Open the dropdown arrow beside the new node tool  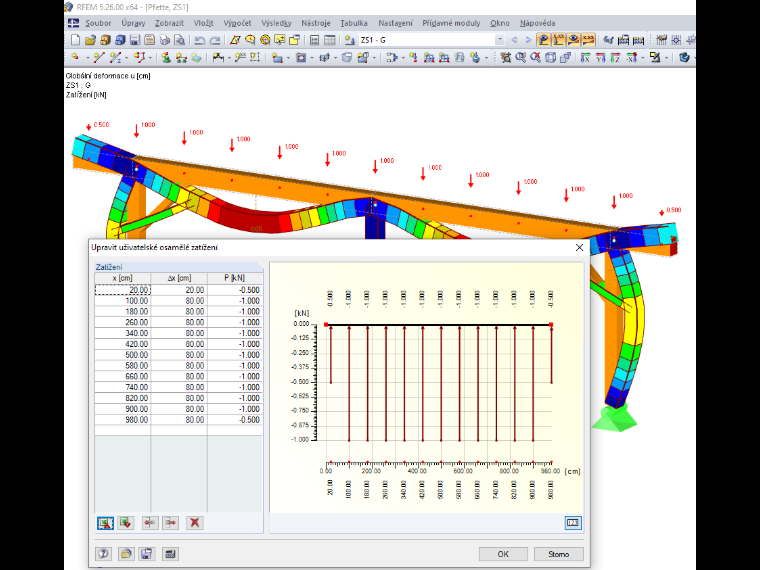(87, 58)
